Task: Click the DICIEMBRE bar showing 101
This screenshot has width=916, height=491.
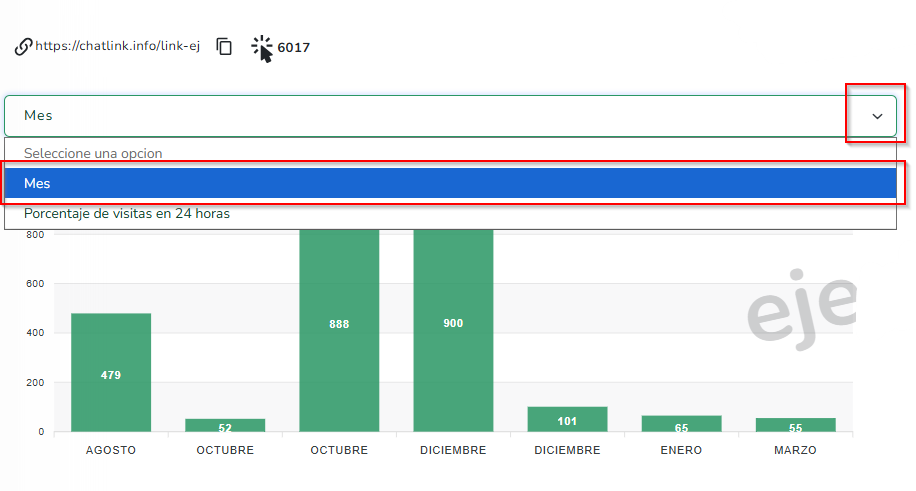Action: pyautogui.click(x=567, y=419)
